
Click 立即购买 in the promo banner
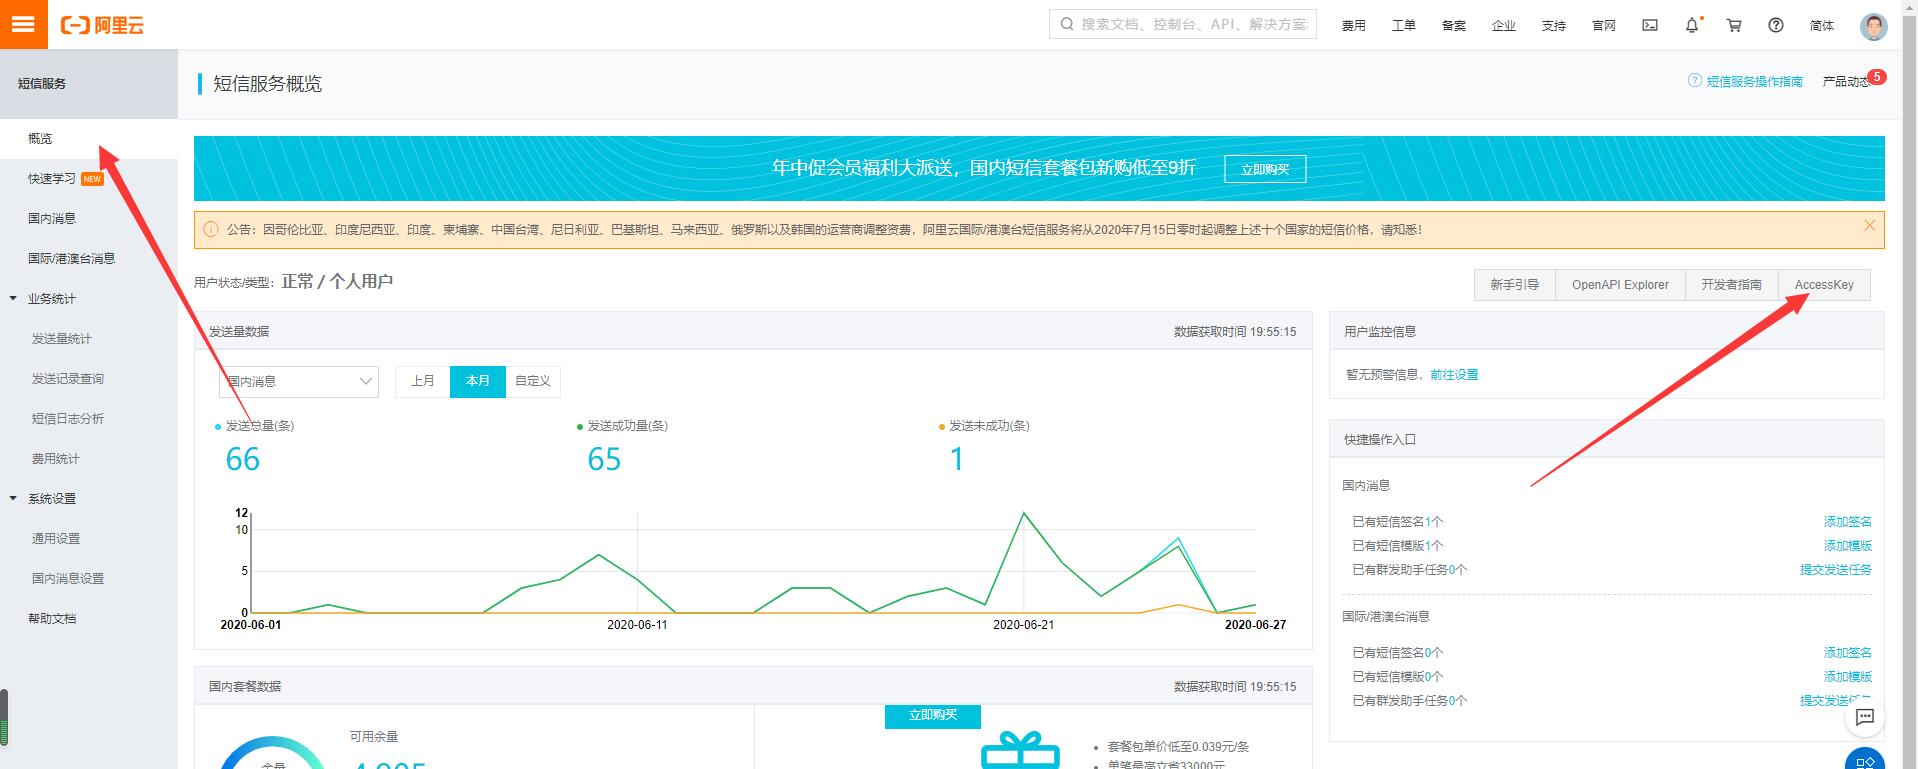(x=1265, y=169)
